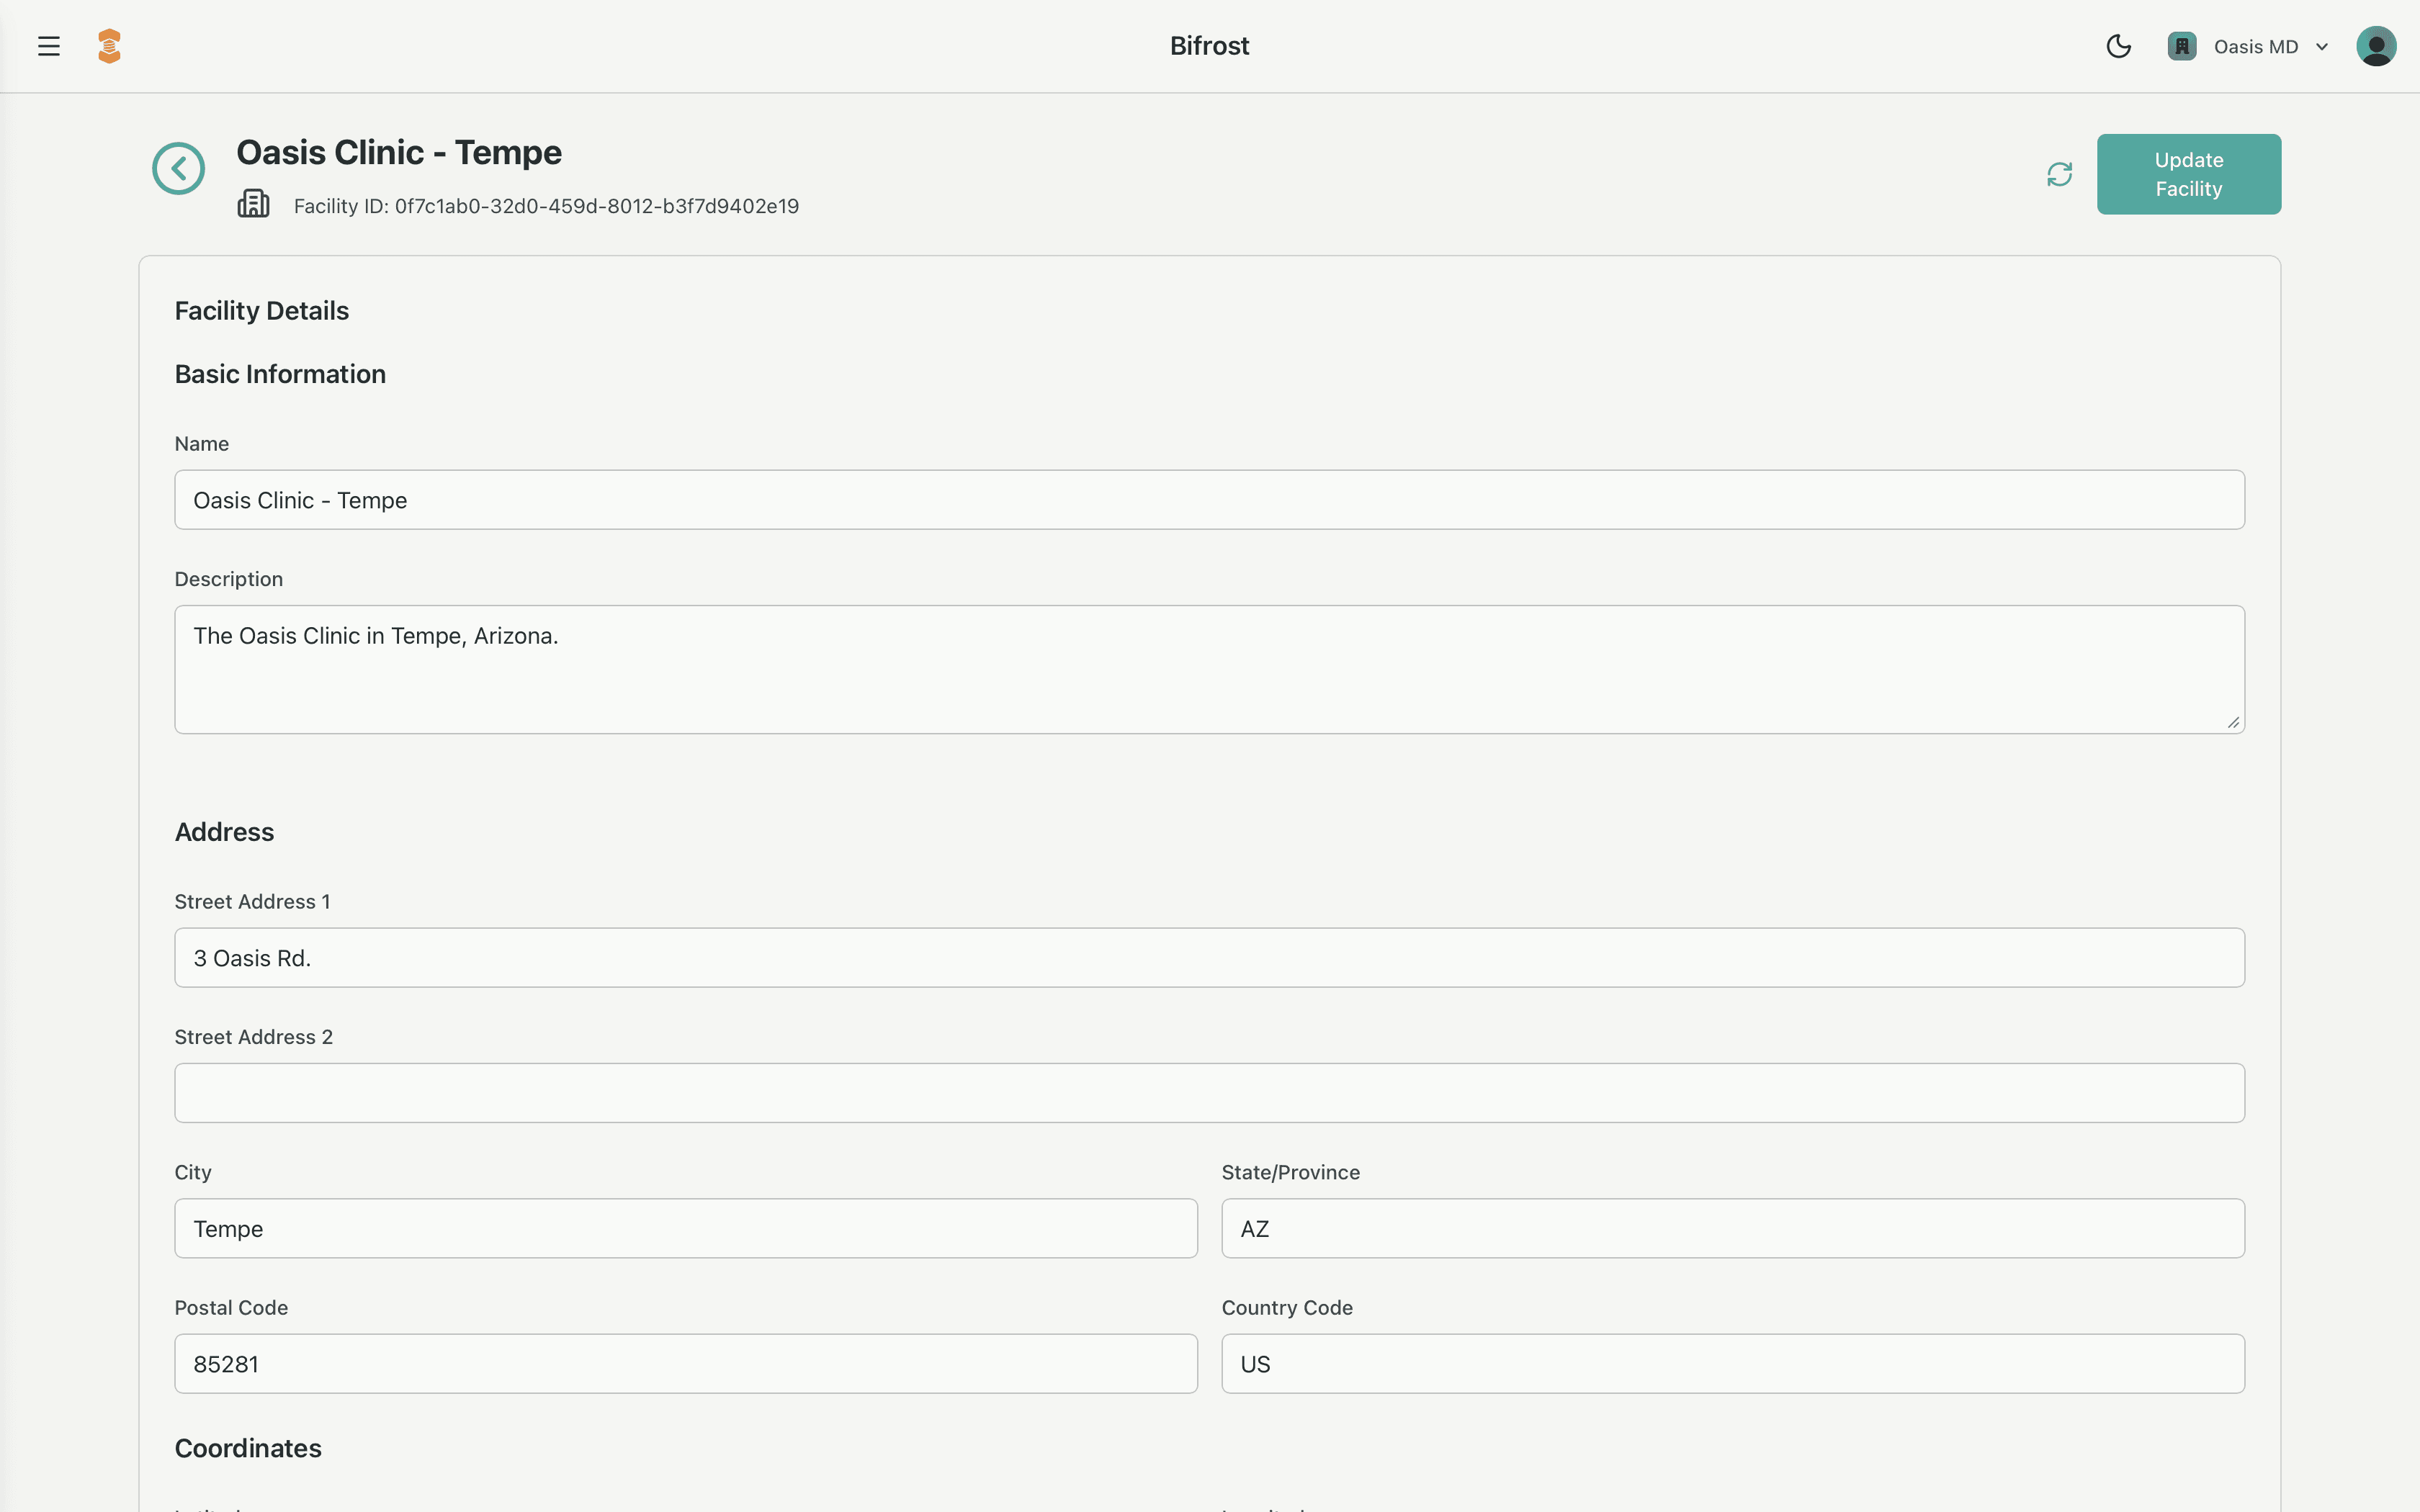Open the hamburger navigation menu
The image size is (2420, 1512).
tap(48, 45)
